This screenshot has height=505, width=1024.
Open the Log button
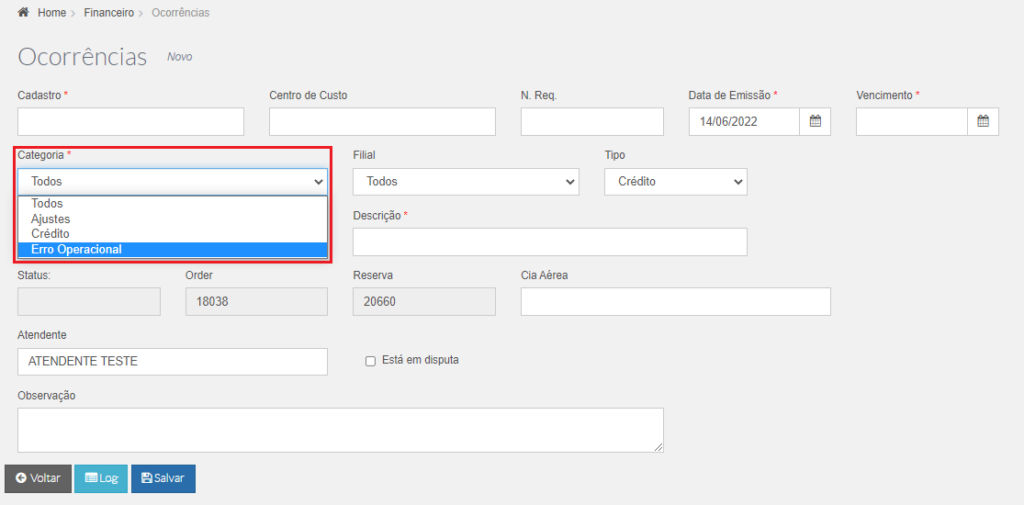coord(101,478)
